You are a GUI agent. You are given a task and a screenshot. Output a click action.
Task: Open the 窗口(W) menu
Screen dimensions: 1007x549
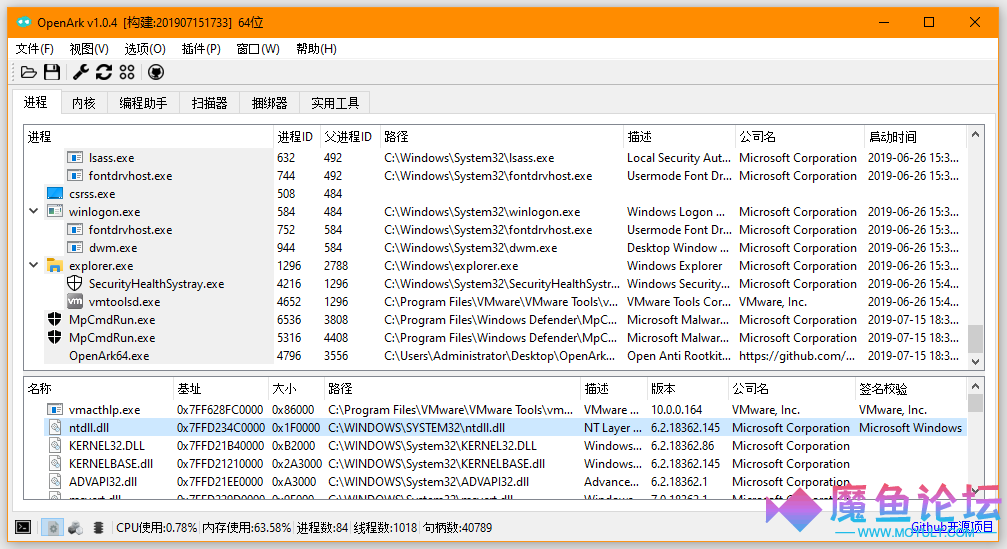[x=258, y=49]
